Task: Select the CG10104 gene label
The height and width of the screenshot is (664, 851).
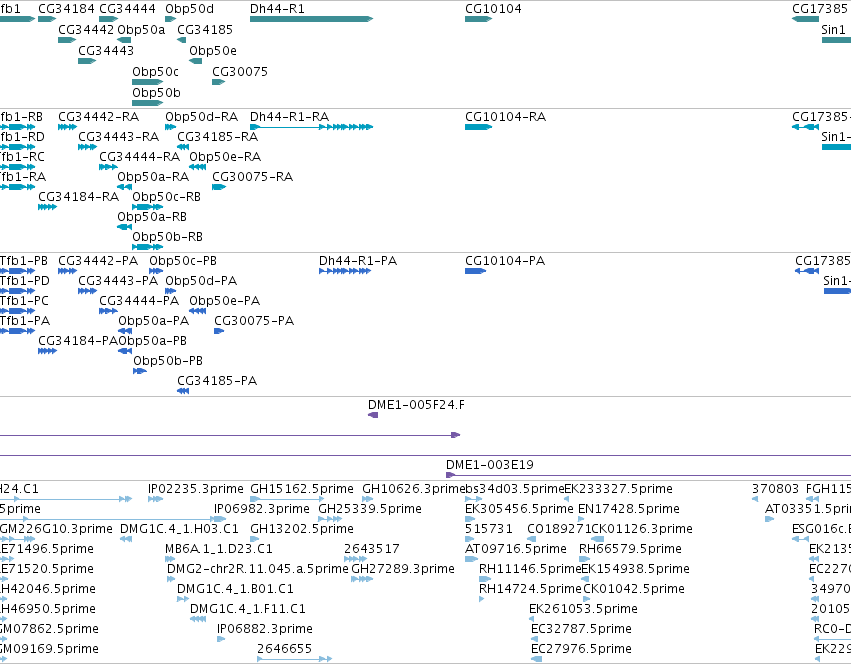Action: (x=493, y=9)
